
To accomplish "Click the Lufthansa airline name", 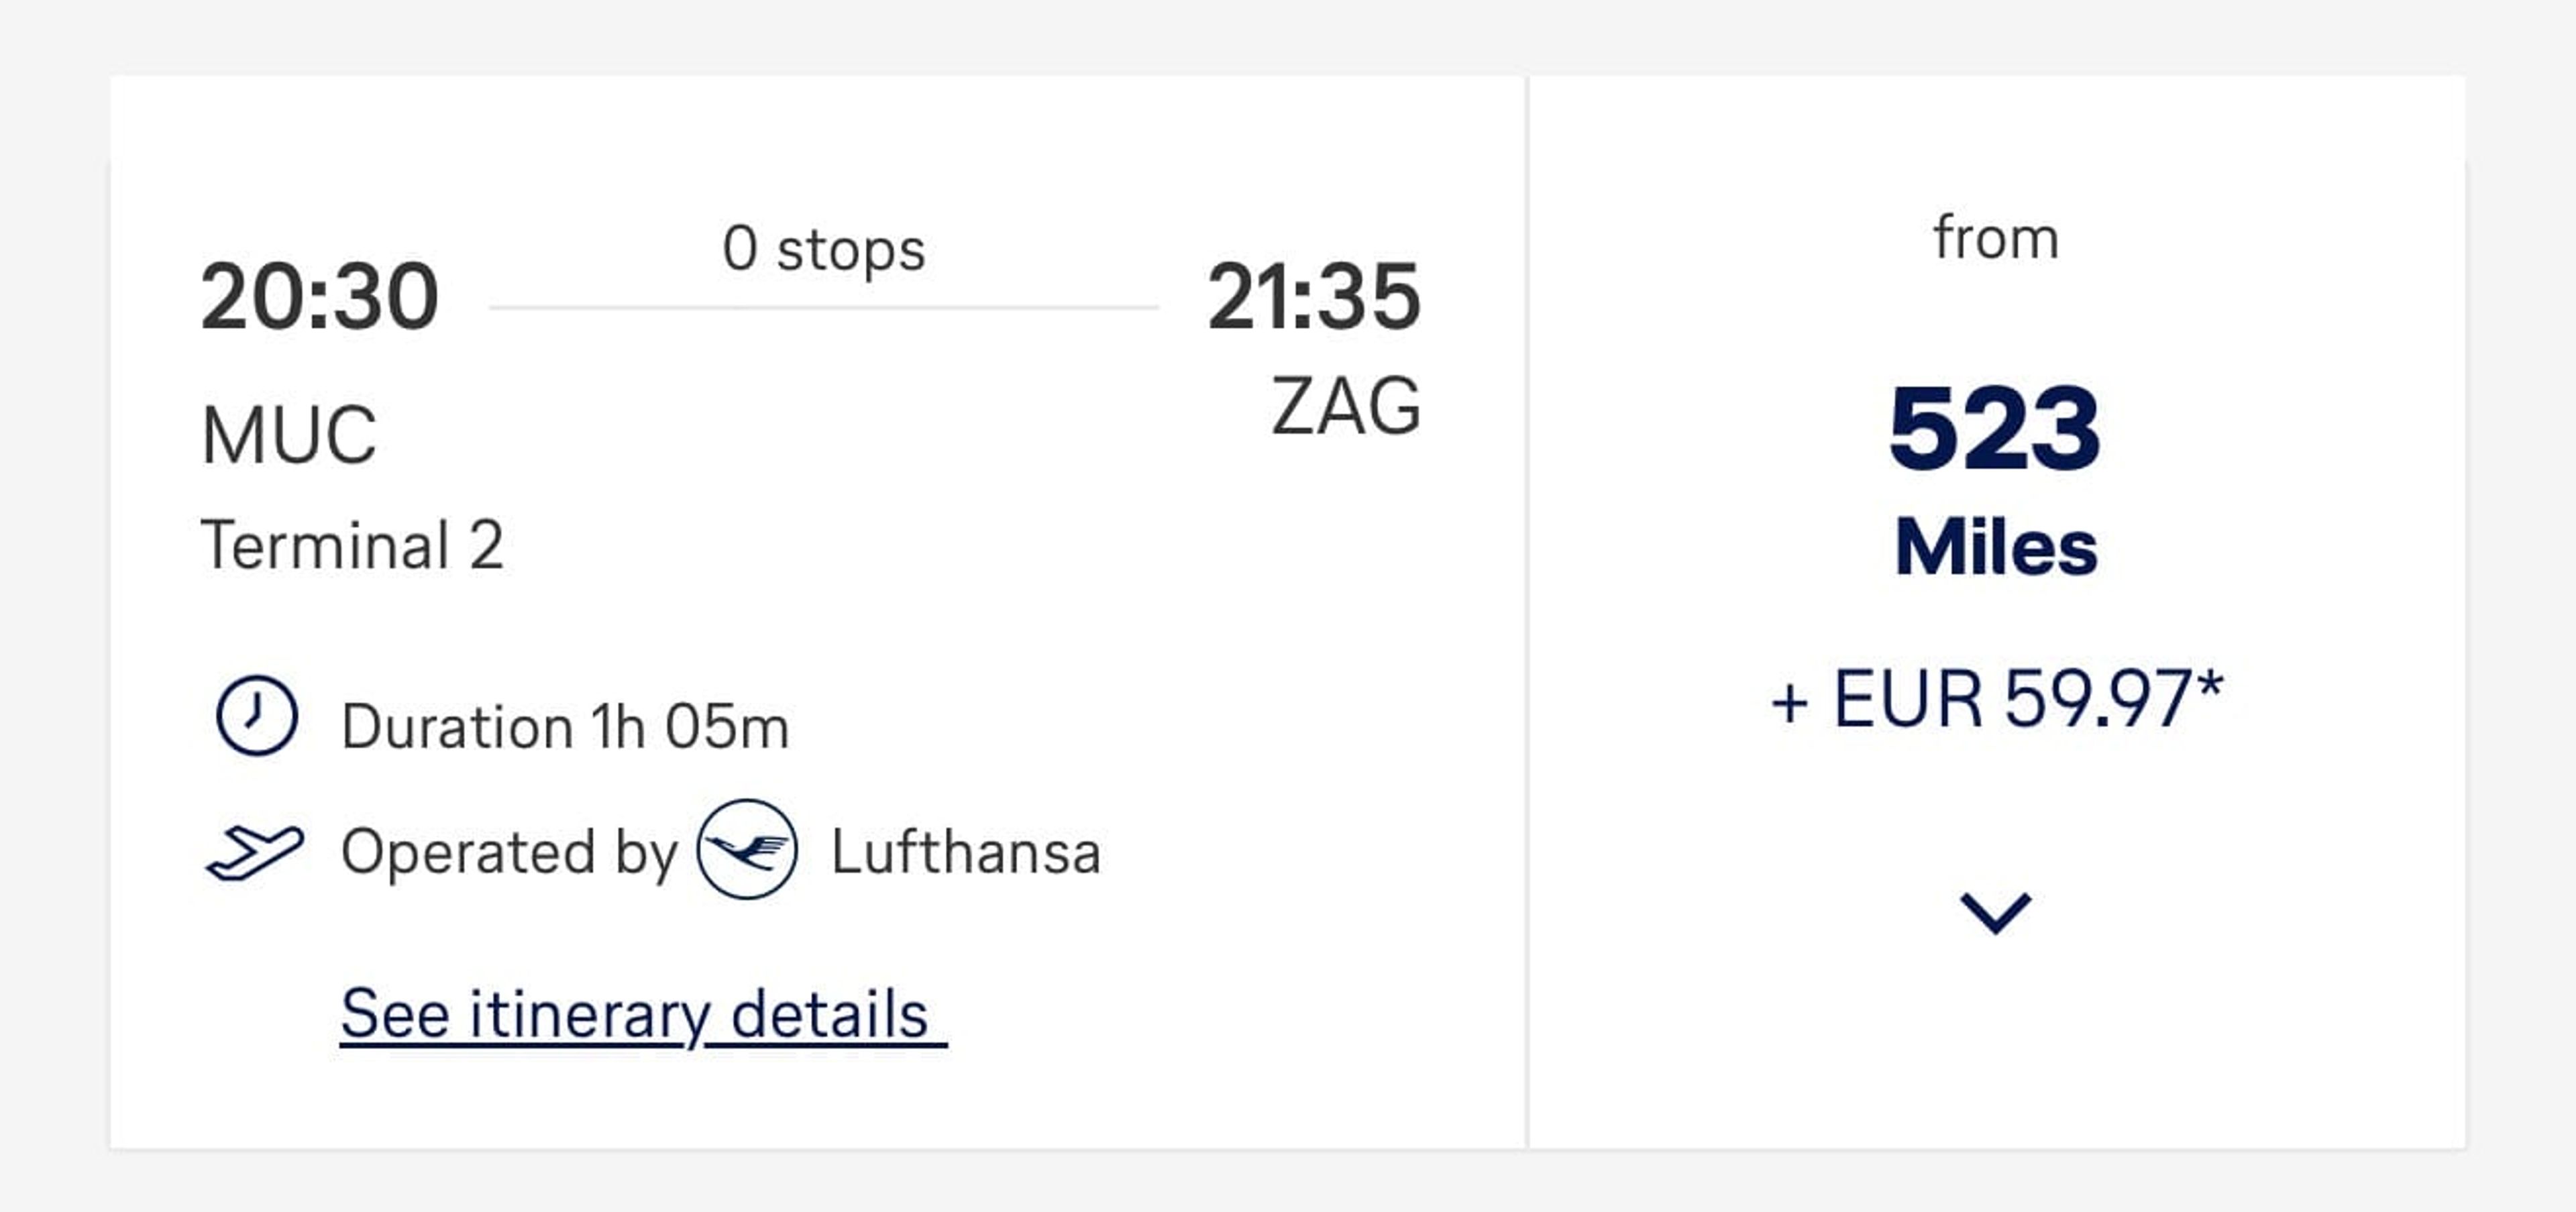I will pyautogui.click(x=966, y=852).
